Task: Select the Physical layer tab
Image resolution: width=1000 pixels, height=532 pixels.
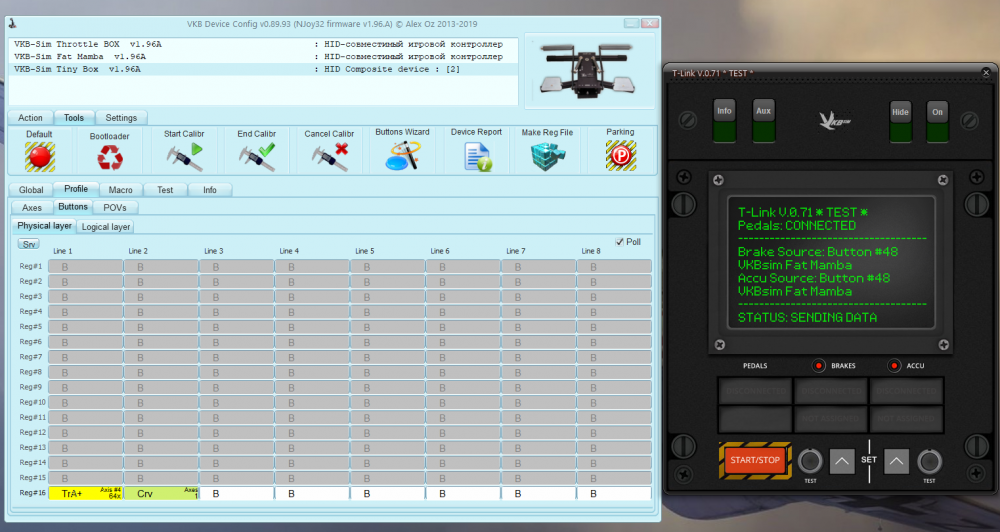Action: 44,226
